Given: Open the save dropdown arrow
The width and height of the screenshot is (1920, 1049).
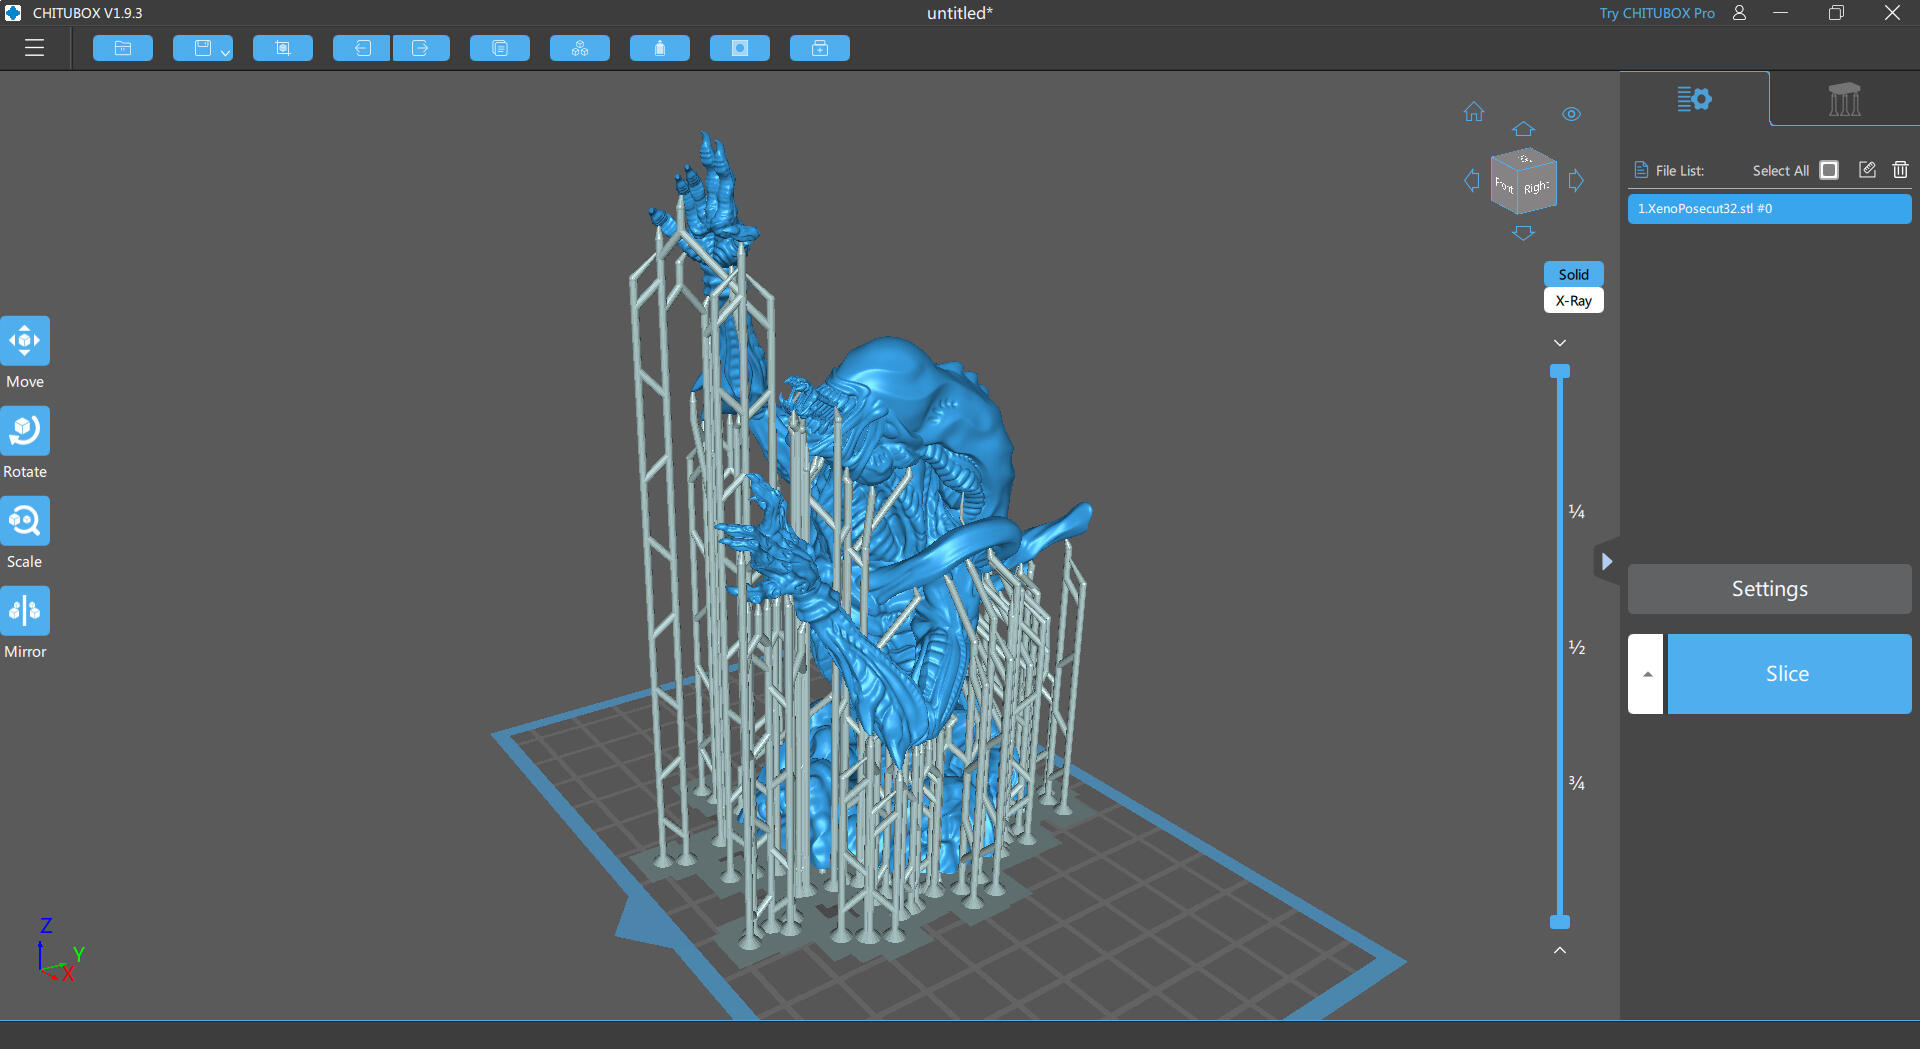Looking at the screenshot, I should (226, 52).
